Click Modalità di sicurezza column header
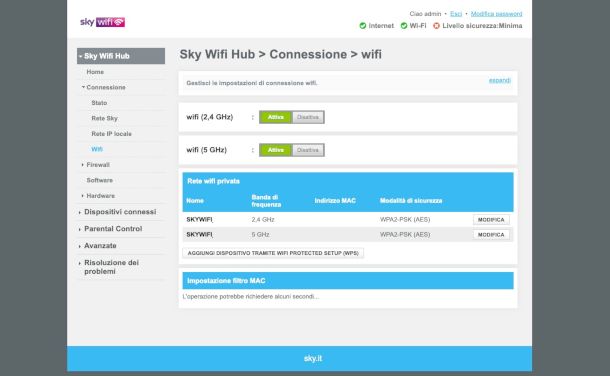 (411, 201)
